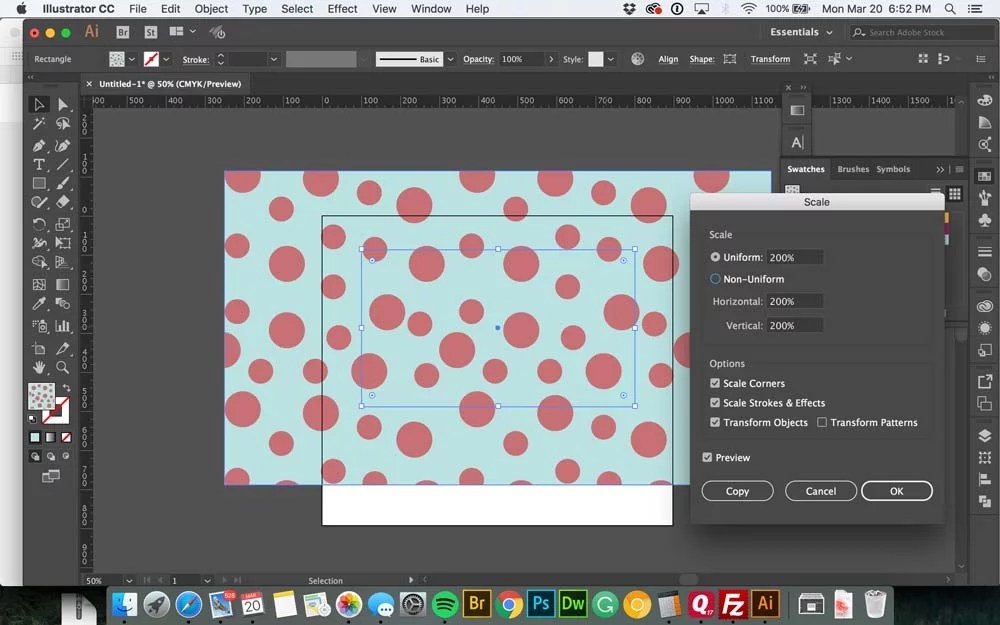This screenshot has width=1000, height=625.
Task: Pick the Eyedropper tool
Action: point(40,302)
